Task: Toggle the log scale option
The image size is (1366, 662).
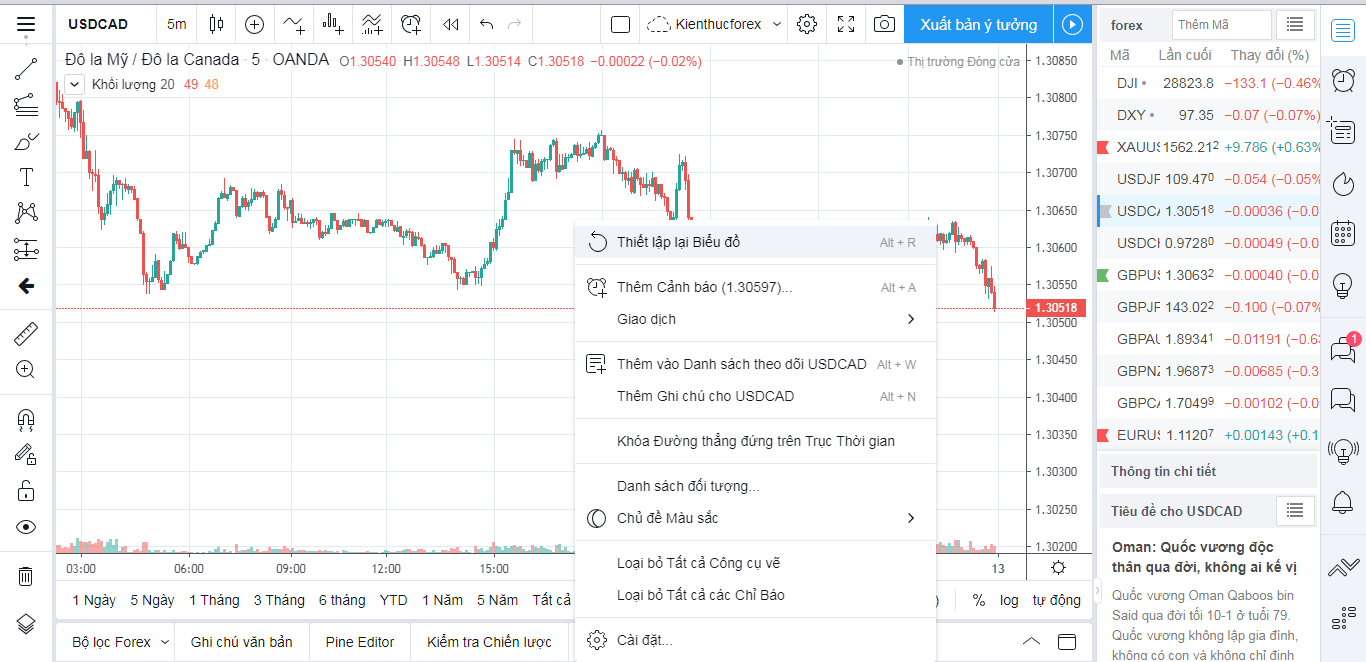Action: click(1009, 600)
